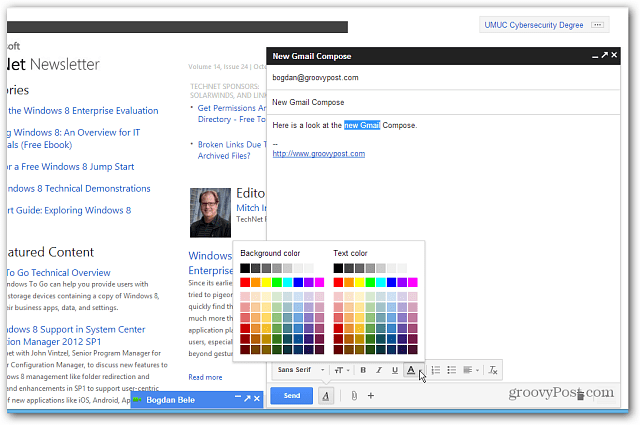Pick yellow background color swatch
Image resolution: width=640 pixels, height=425 pixels.
(266, 282)
